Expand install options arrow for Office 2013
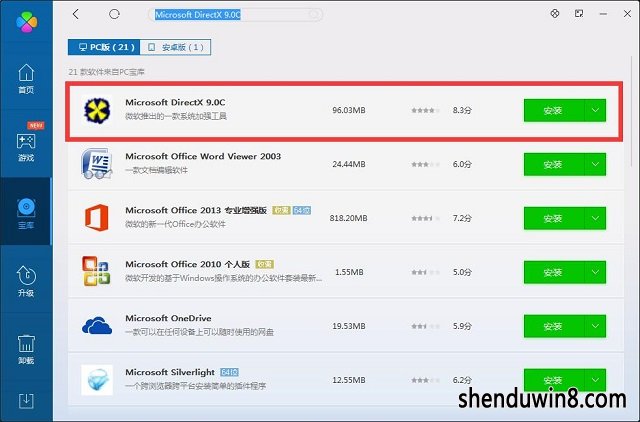The width and height of the screenshot is (640, 422). 595,218
